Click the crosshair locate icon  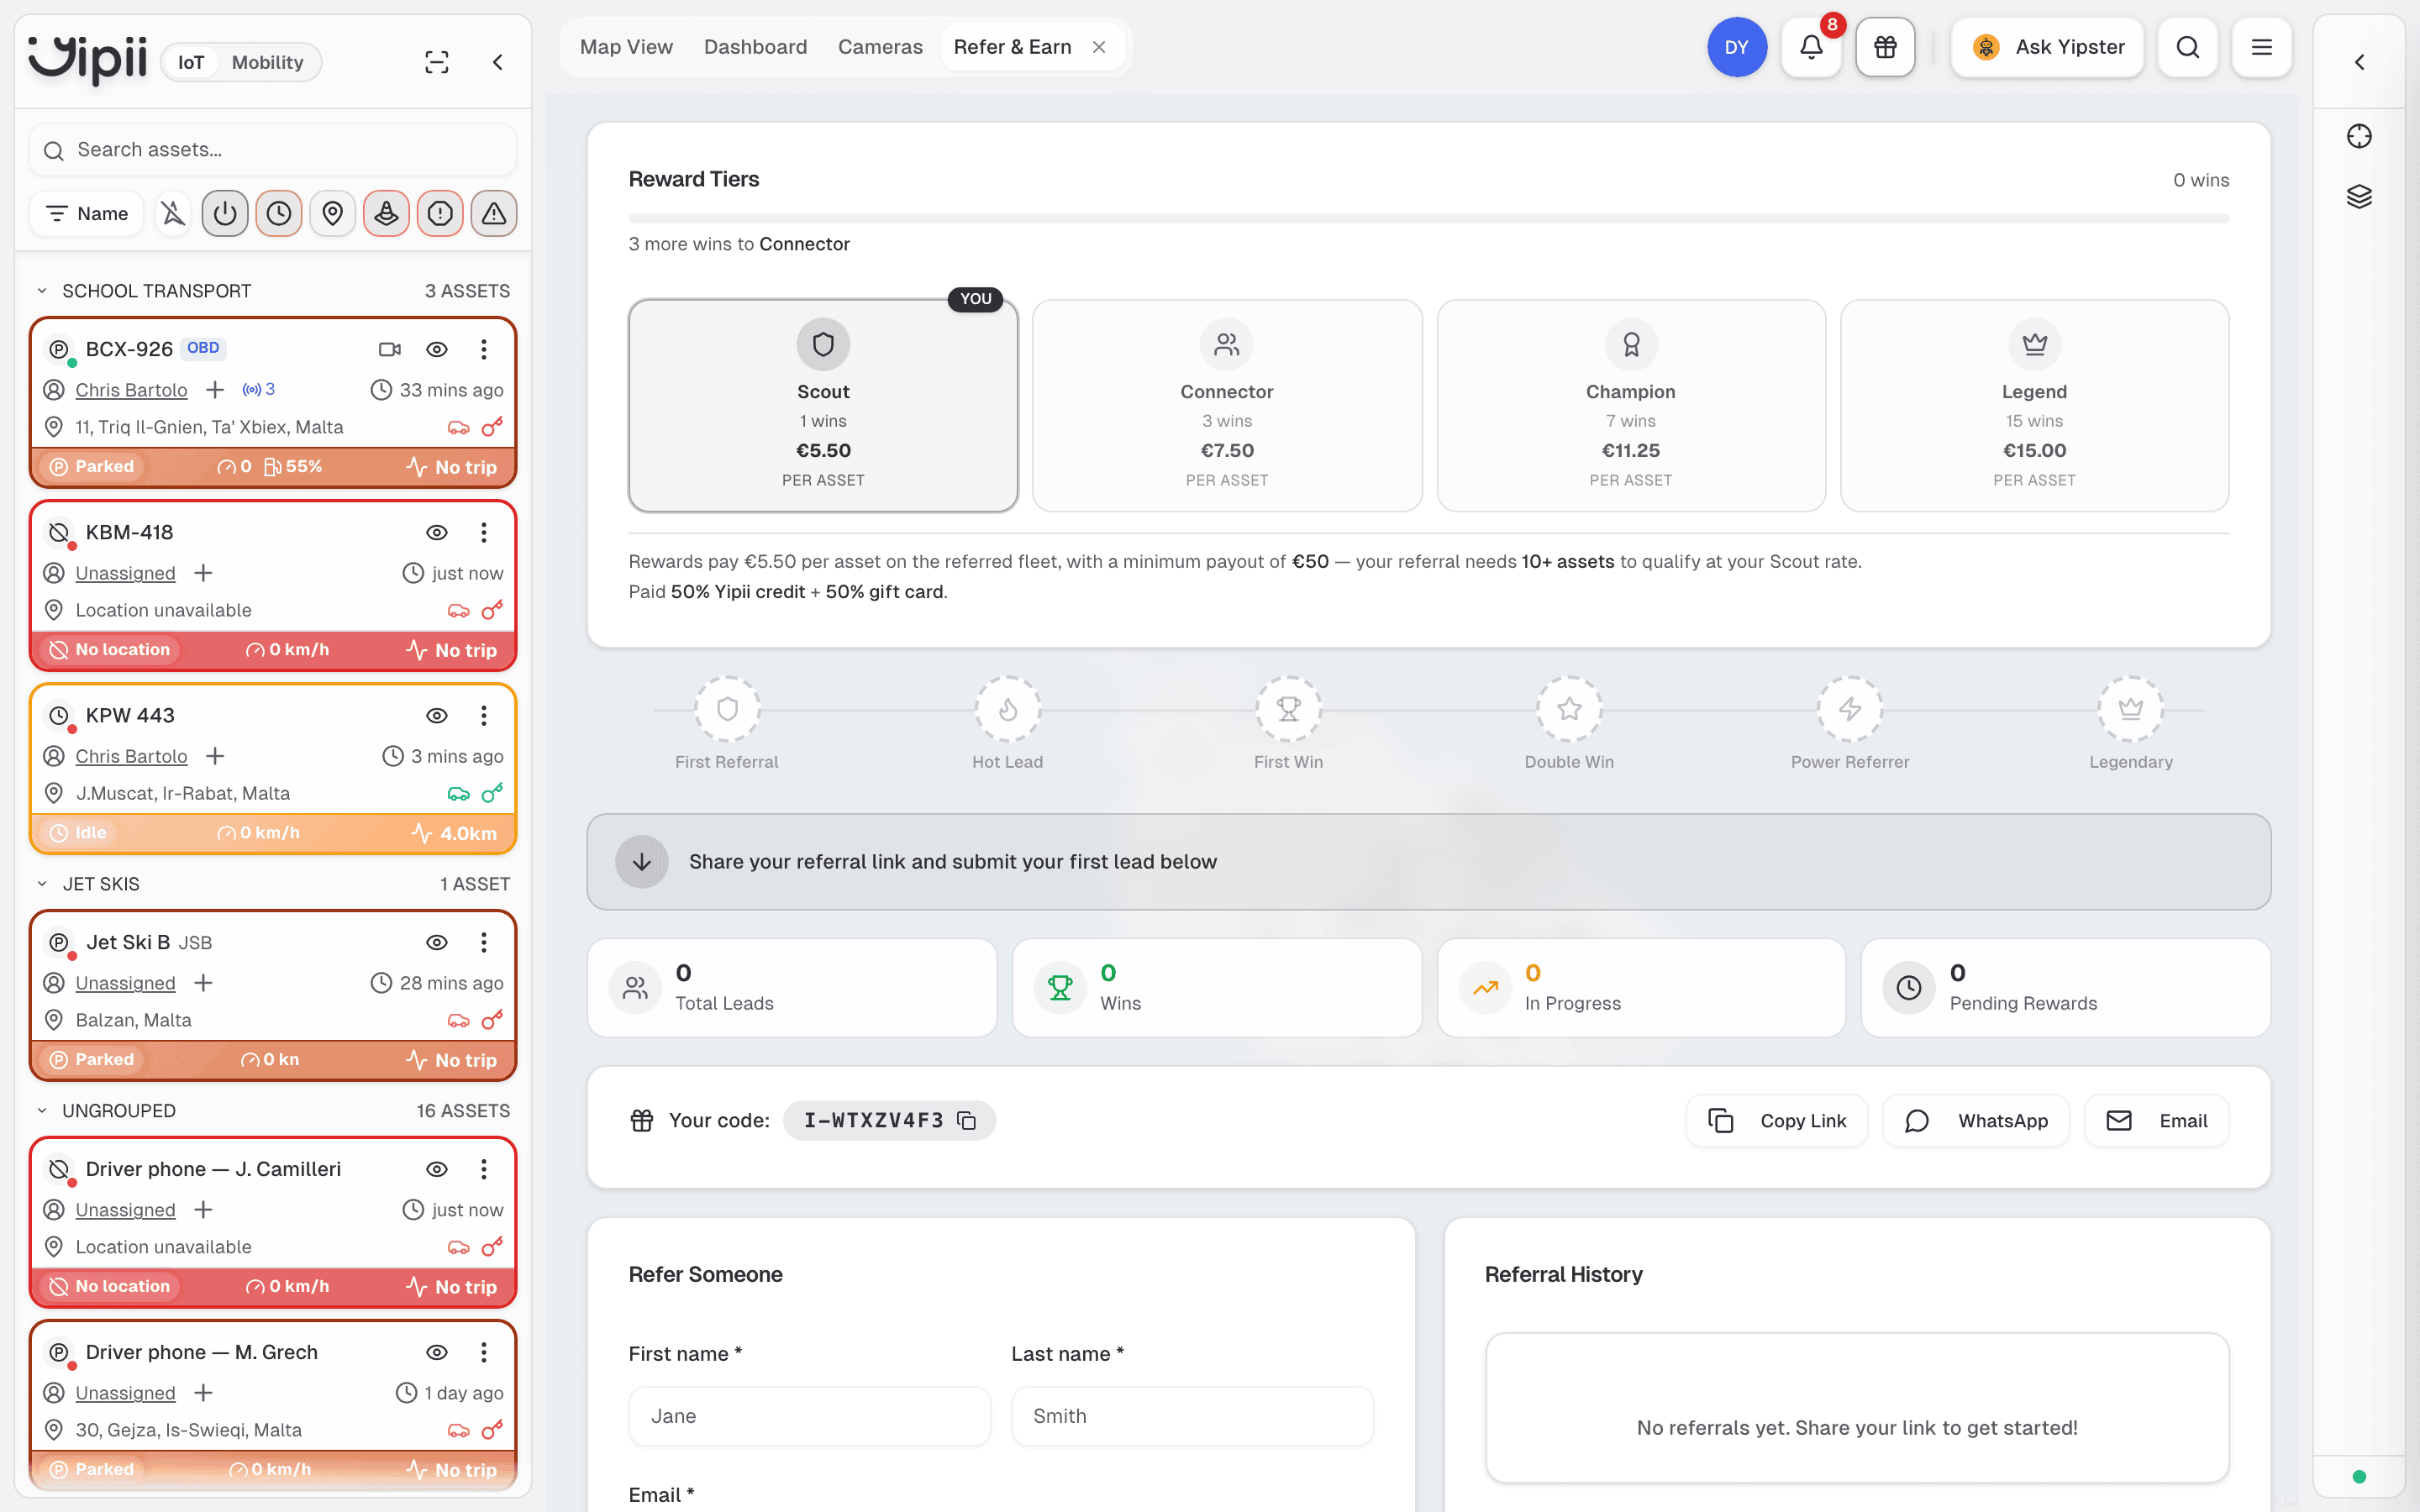click(2359, 136)
